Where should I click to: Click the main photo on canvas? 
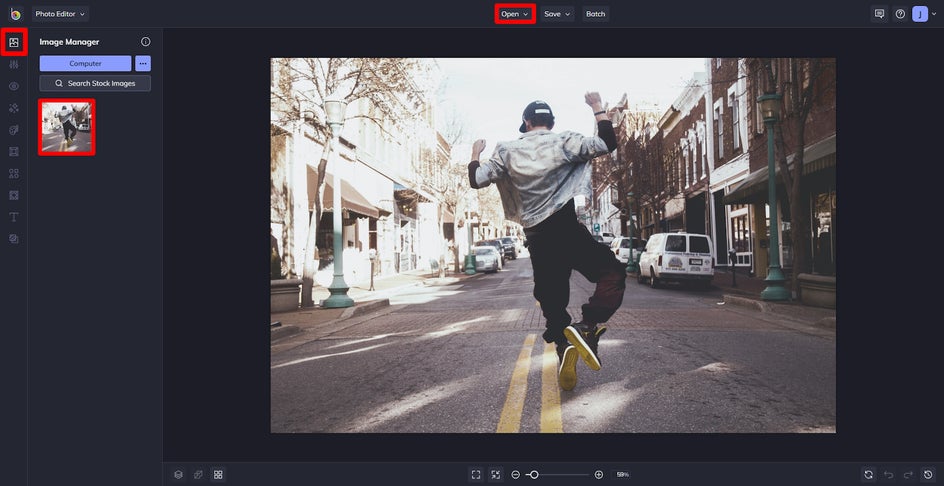[553, 245]
